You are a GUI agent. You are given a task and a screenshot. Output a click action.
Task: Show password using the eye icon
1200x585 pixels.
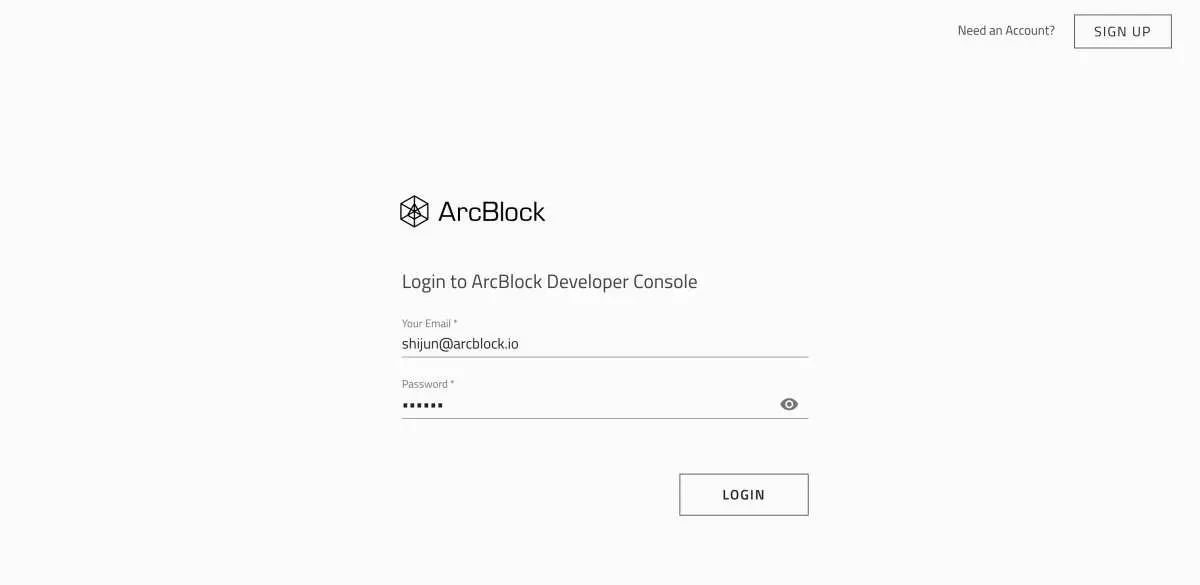tap(789, 404)
